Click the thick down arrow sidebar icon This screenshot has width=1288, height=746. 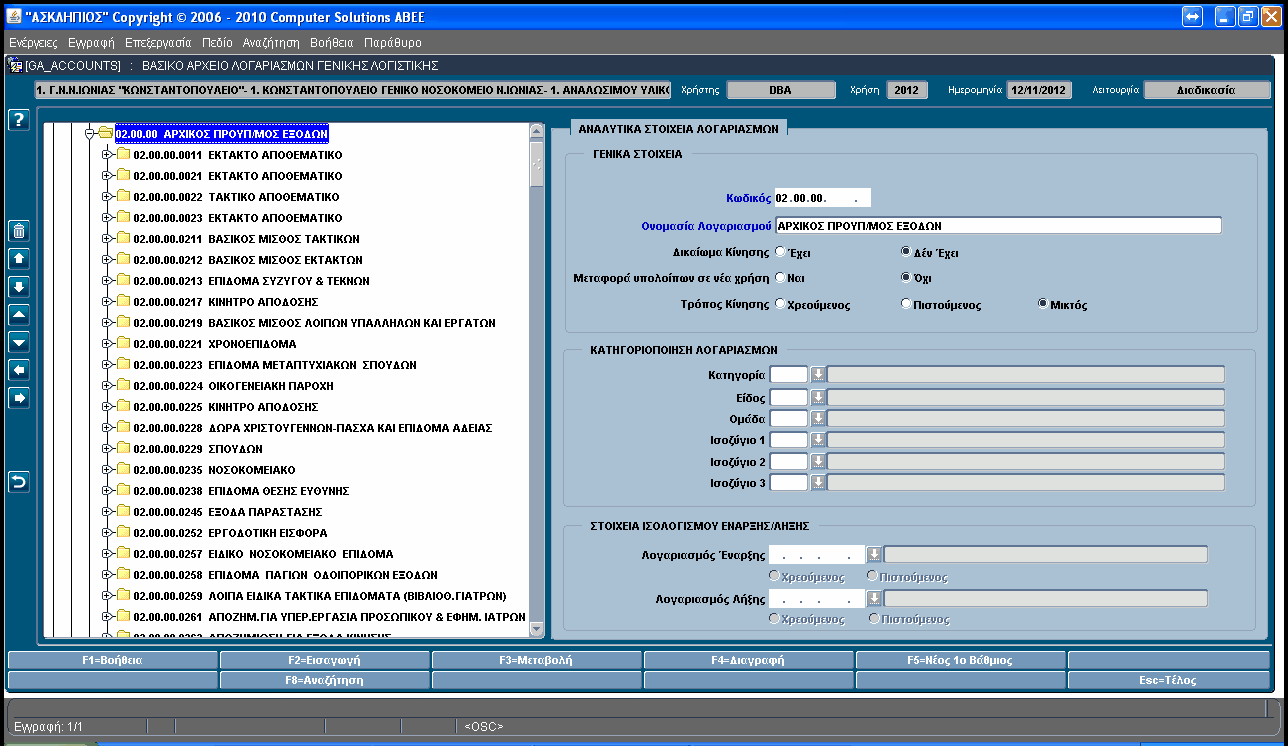click(x=18, y=287)
